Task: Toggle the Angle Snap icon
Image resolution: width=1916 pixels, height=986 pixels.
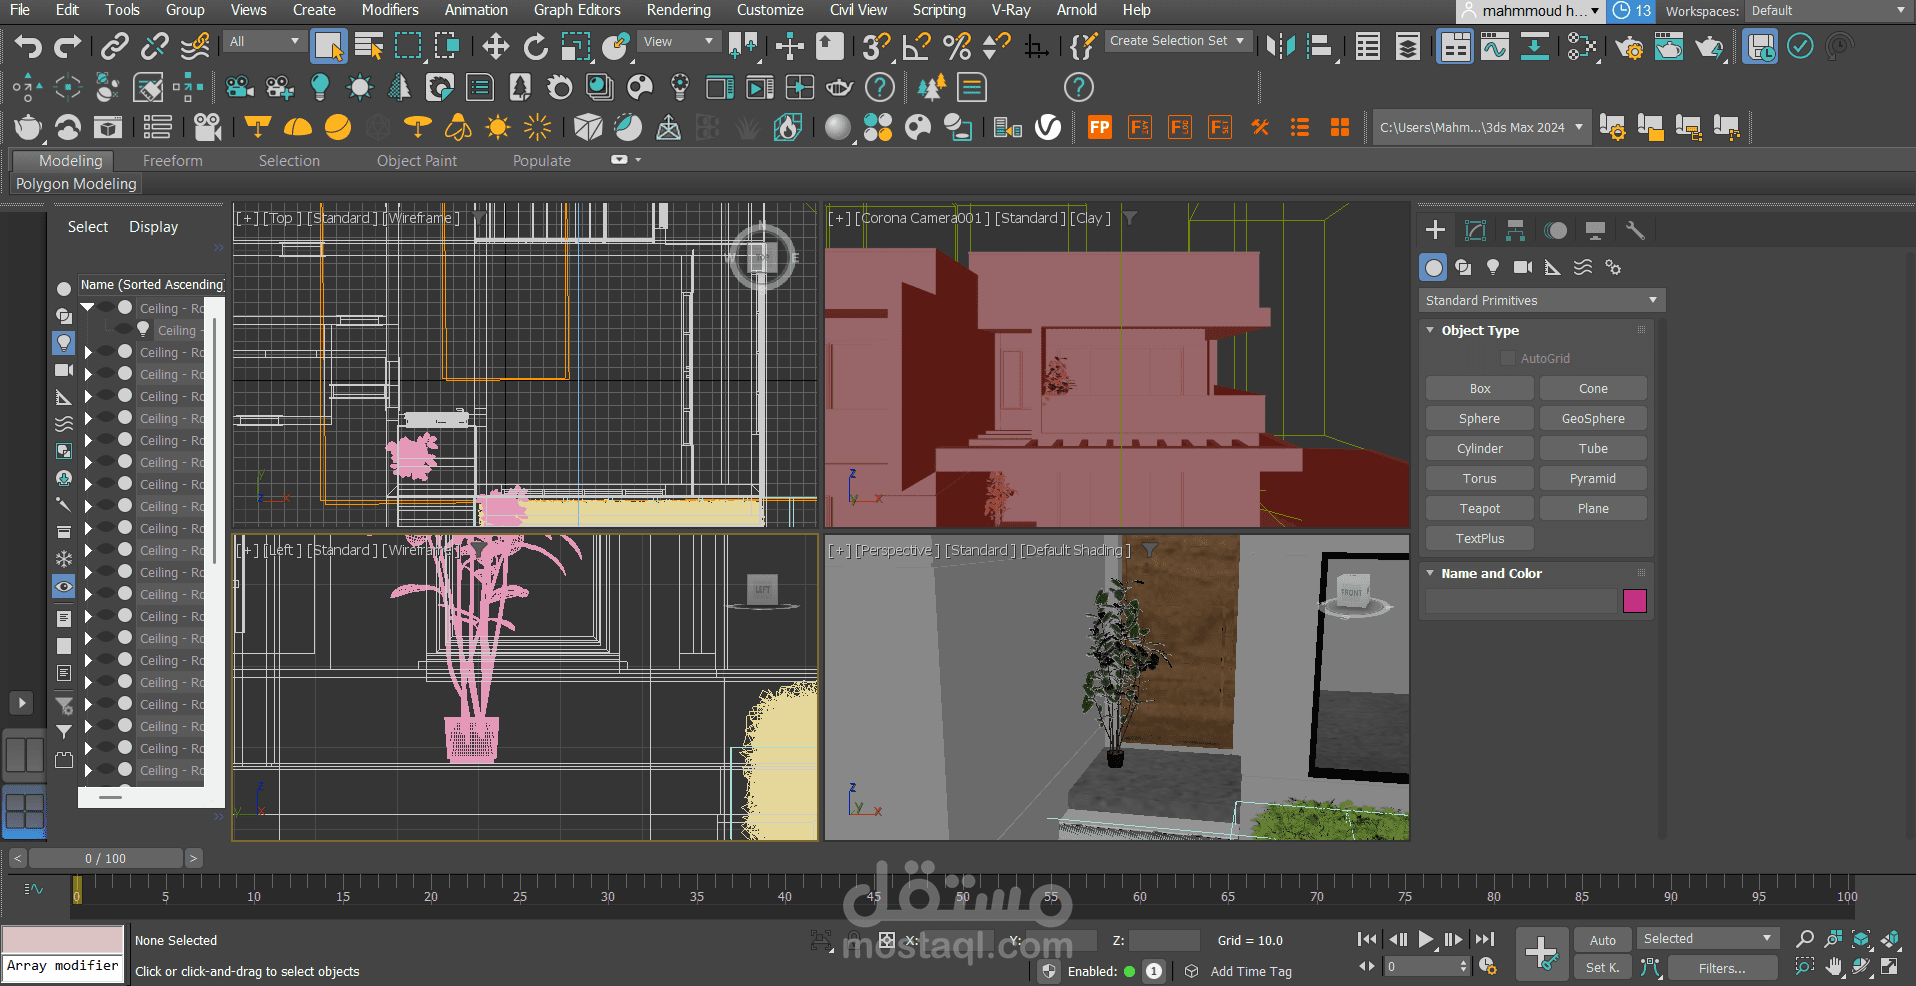Action: 916,47
